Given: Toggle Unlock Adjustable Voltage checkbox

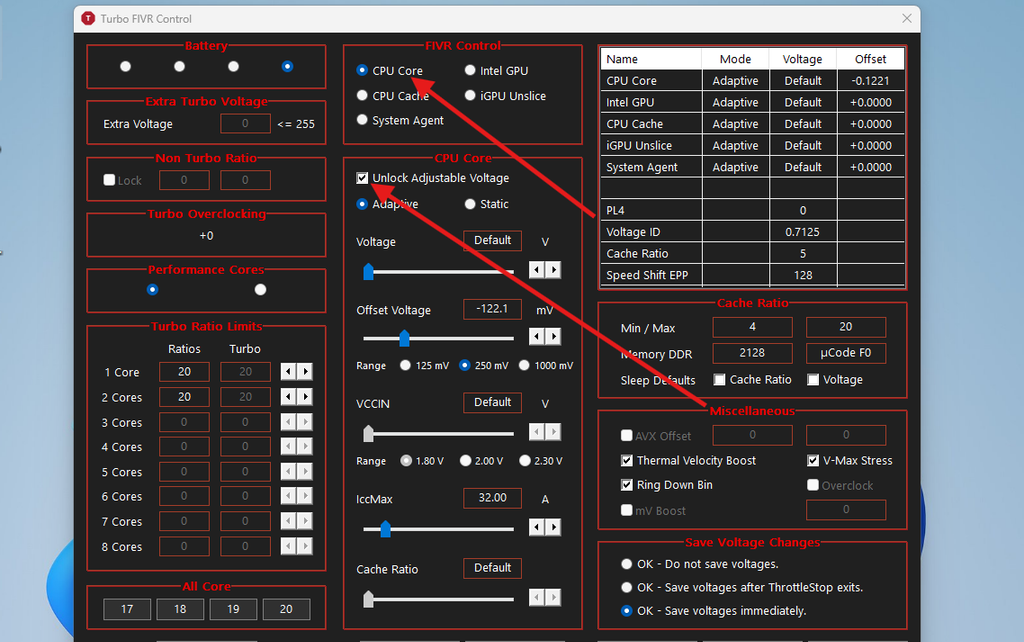Looking at the screenshot, I should tap(362, 178).
